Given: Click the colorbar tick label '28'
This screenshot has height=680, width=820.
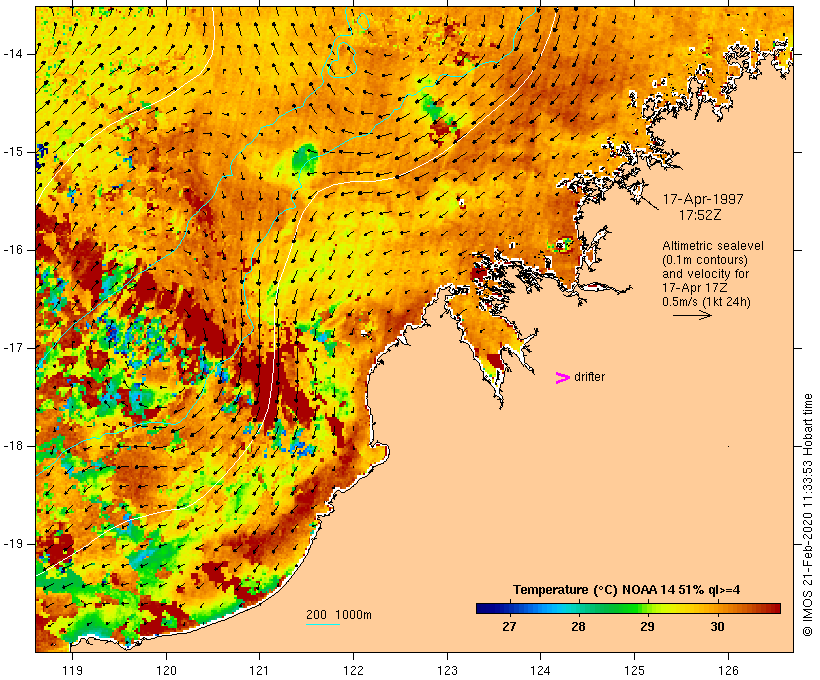Looking at the screenshot, I should pos(578,627).
